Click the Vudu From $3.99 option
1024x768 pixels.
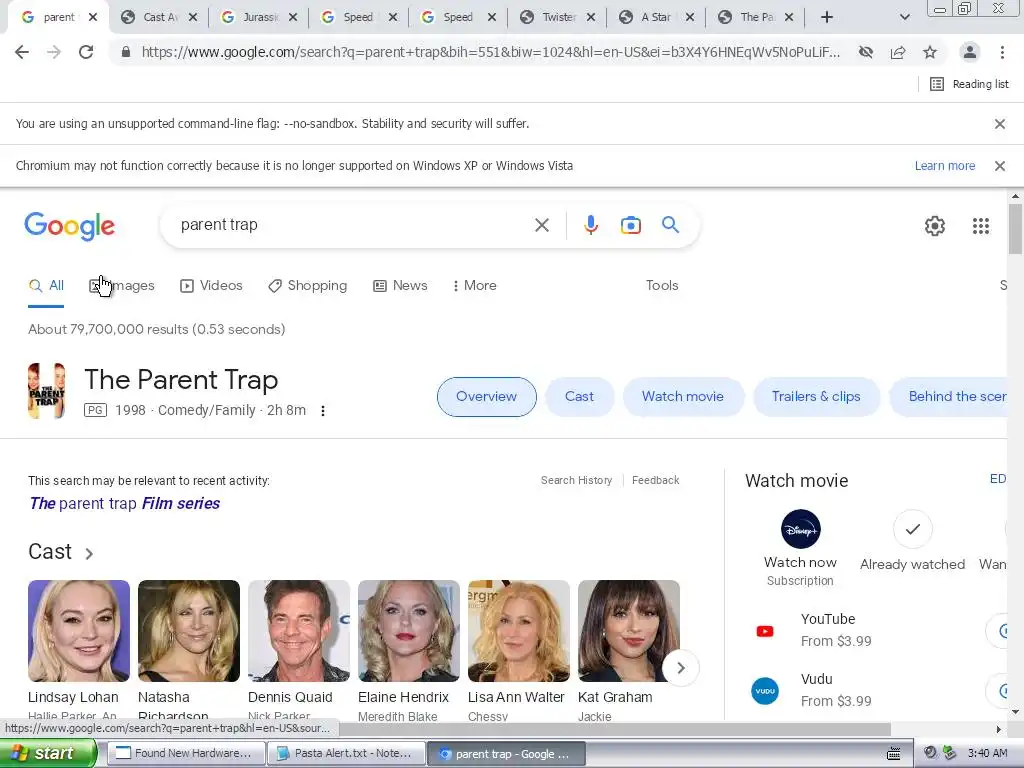pyautogui.click(x=875, y=690)
